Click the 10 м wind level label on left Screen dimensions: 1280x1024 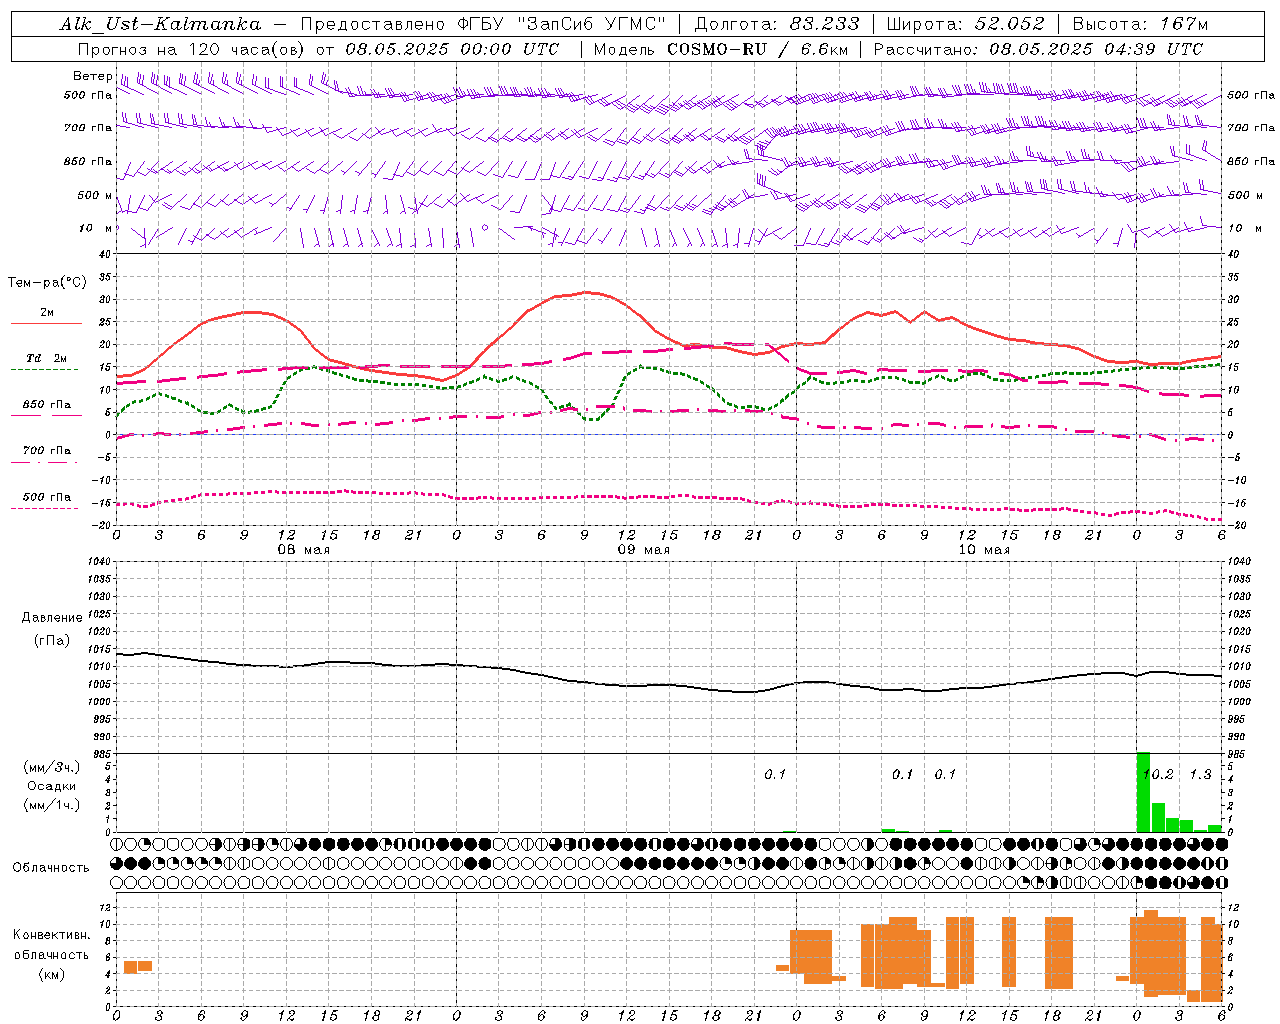(x=95, y=228)
